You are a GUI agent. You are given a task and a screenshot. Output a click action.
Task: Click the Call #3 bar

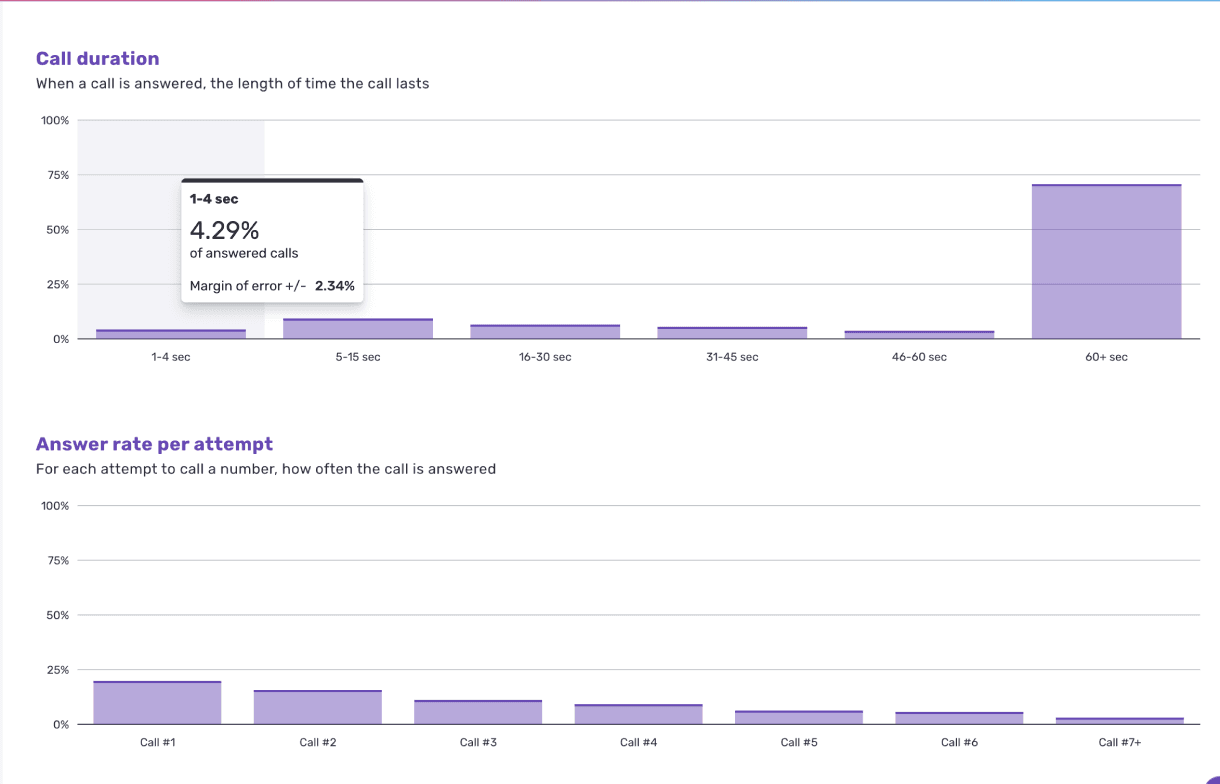pos(478,712)
